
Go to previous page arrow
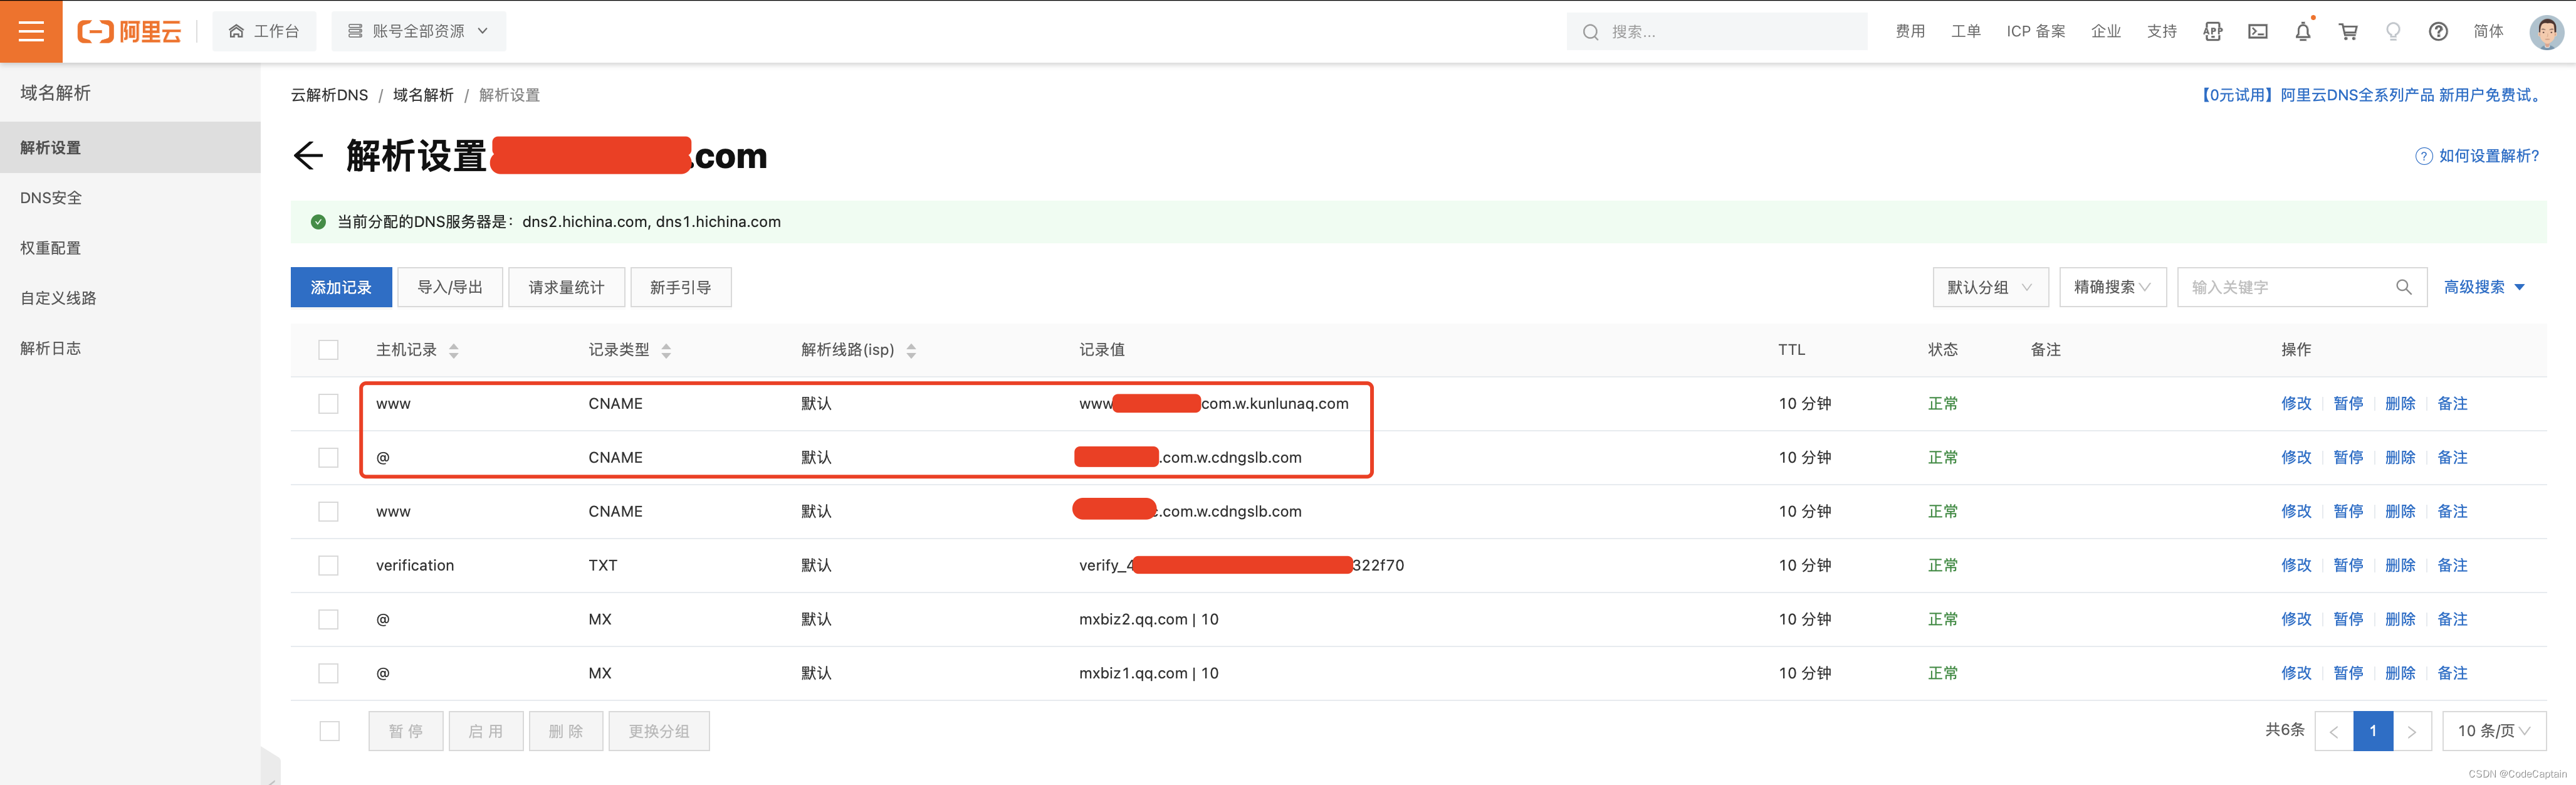(2333, 731)
